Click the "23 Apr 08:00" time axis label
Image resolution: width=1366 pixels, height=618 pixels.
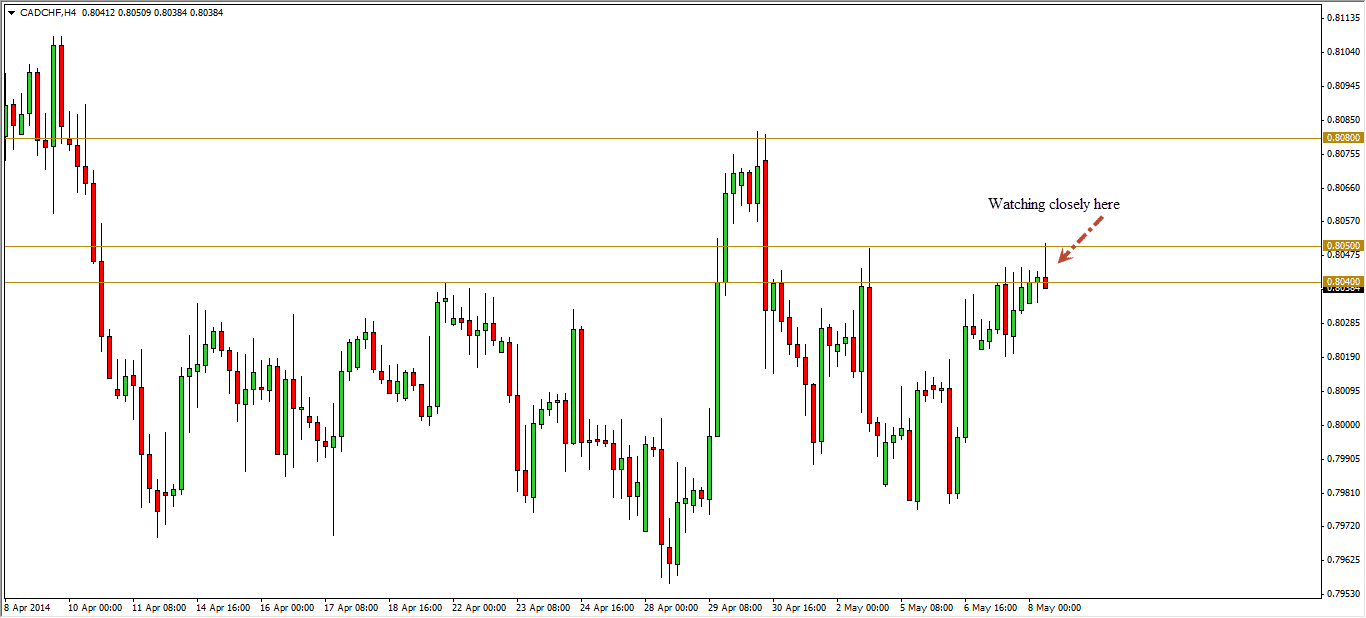[543, 607]
